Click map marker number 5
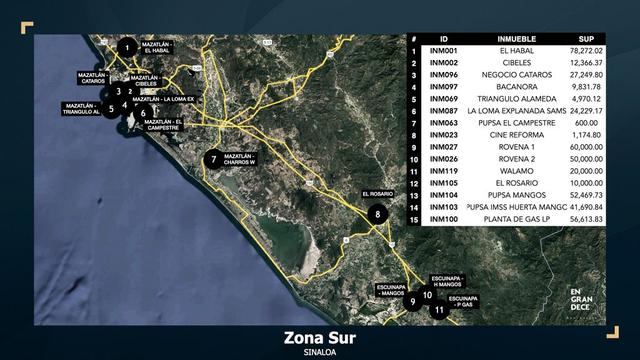The height and width of the screenshot is (360, 640). pyautogui.click(x=111, y=109)
